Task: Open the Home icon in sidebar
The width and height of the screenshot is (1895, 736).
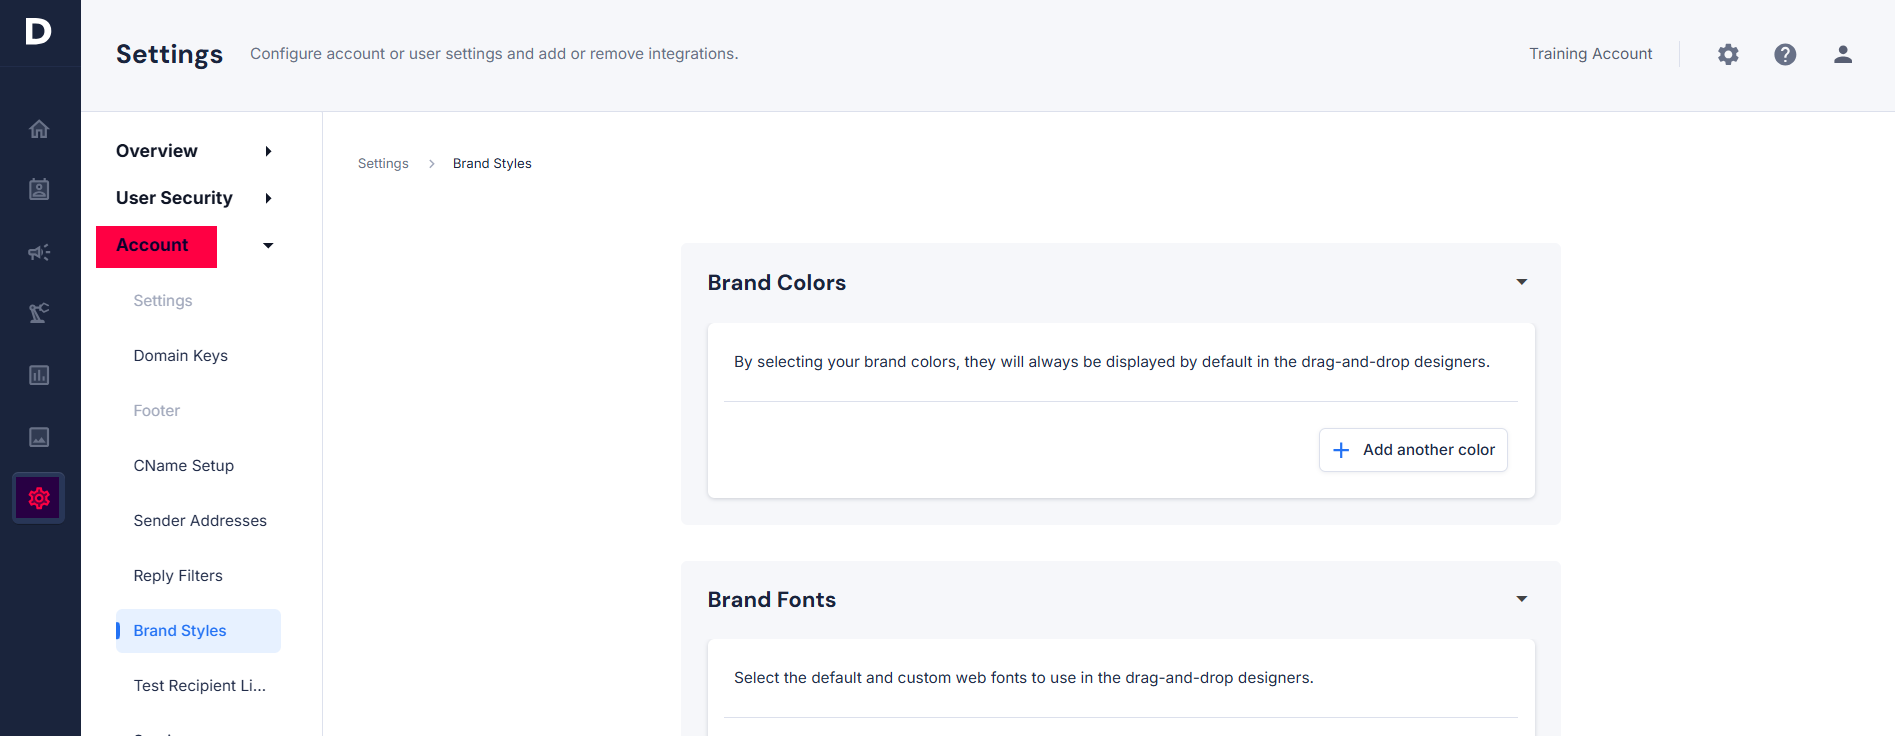Action: 39,129
